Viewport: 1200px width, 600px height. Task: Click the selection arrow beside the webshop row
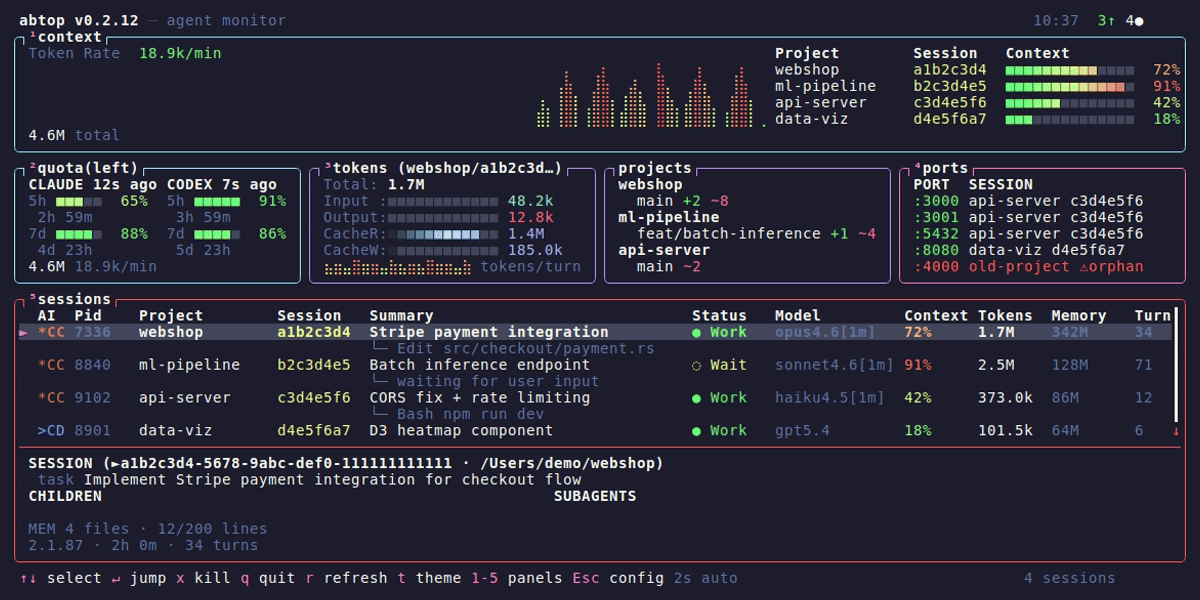coord(24,332)
